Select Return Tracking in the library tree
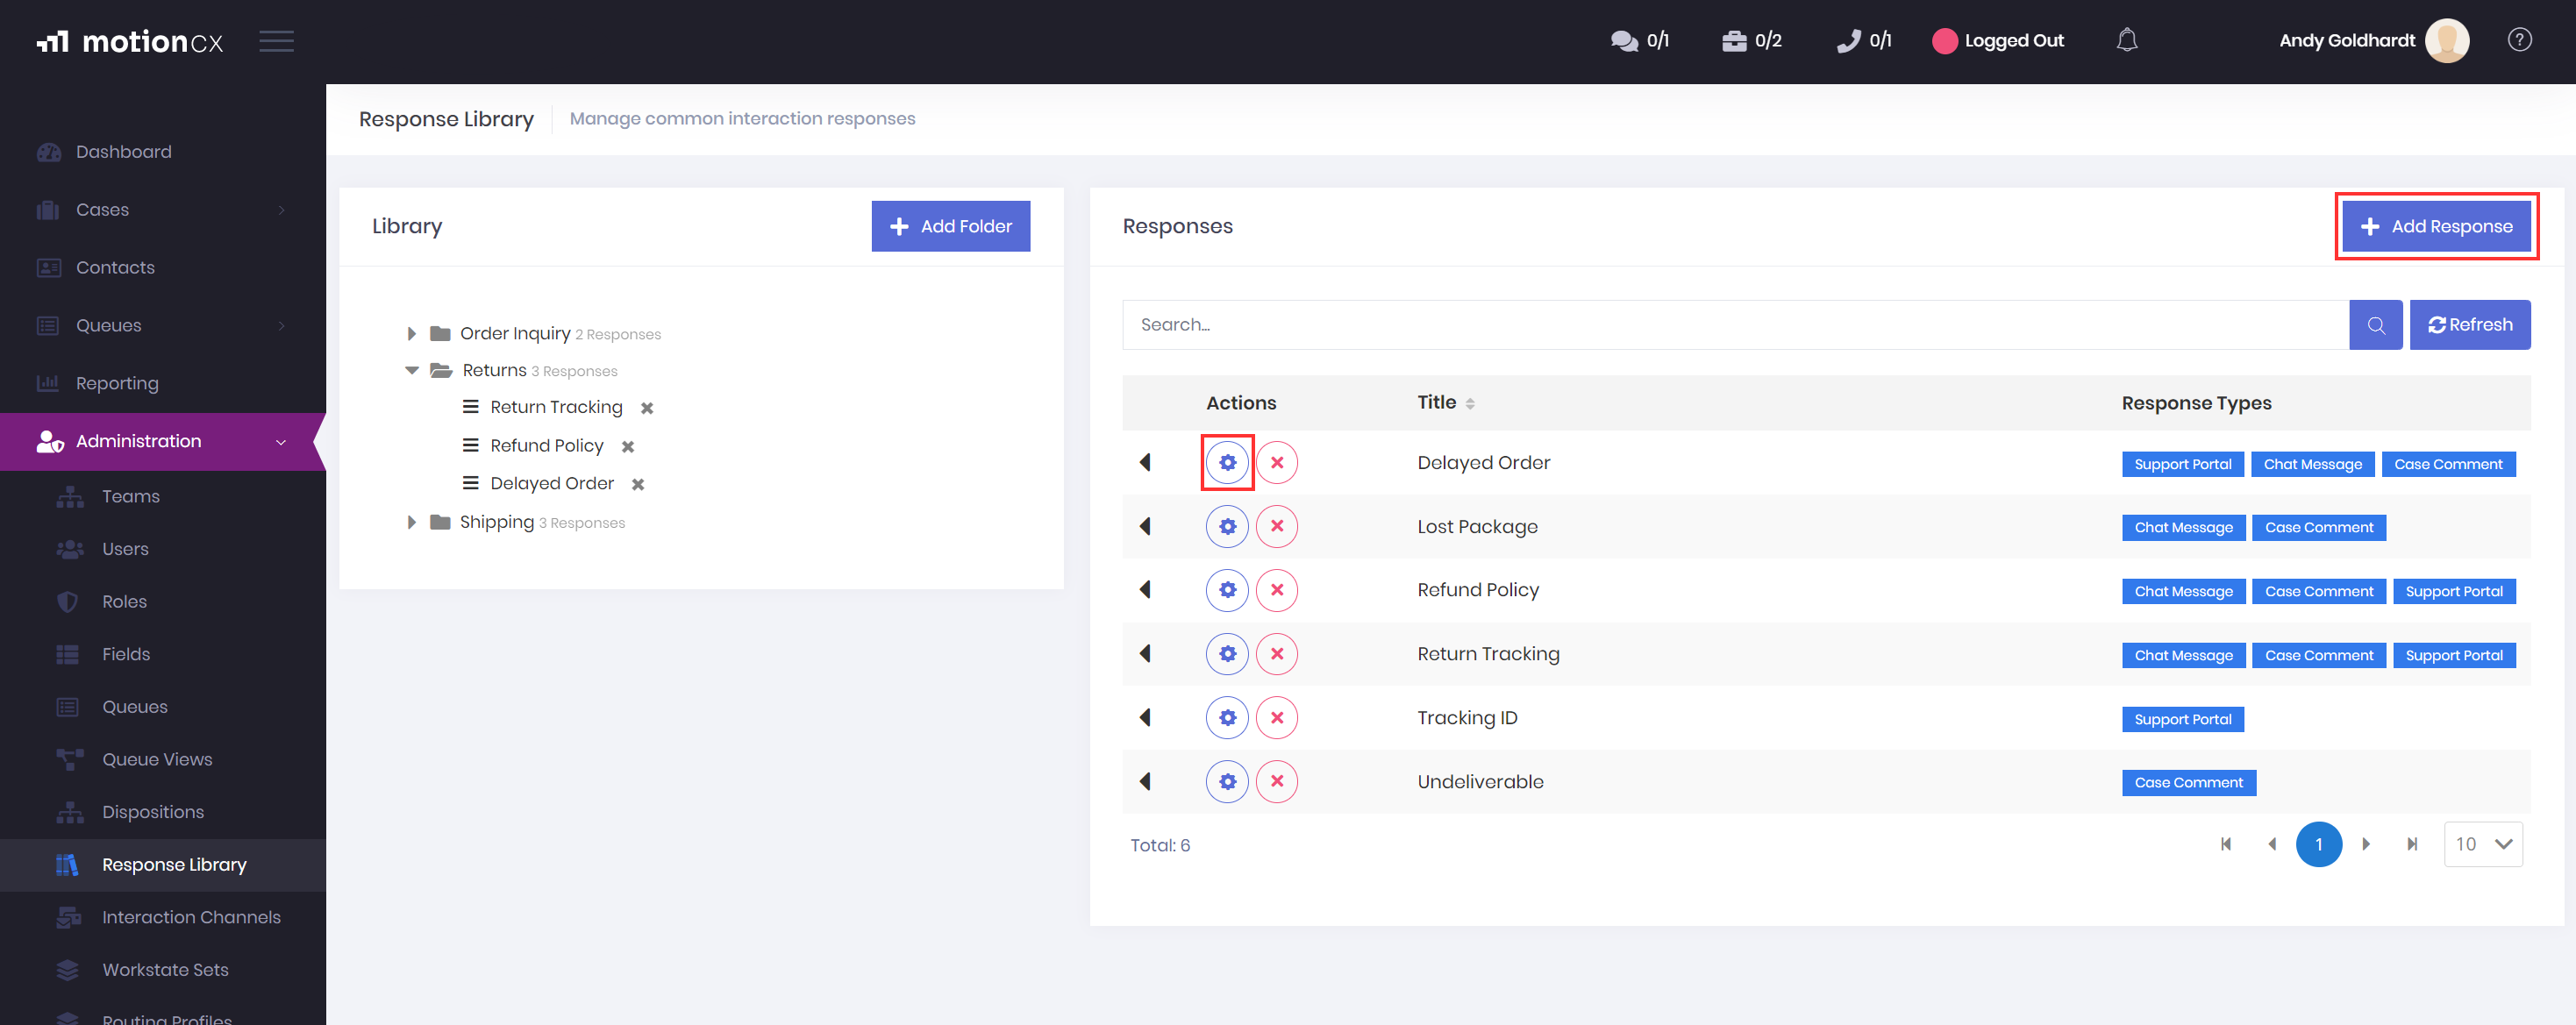Screen dimensions: 2576x1025 click(556, 408)
